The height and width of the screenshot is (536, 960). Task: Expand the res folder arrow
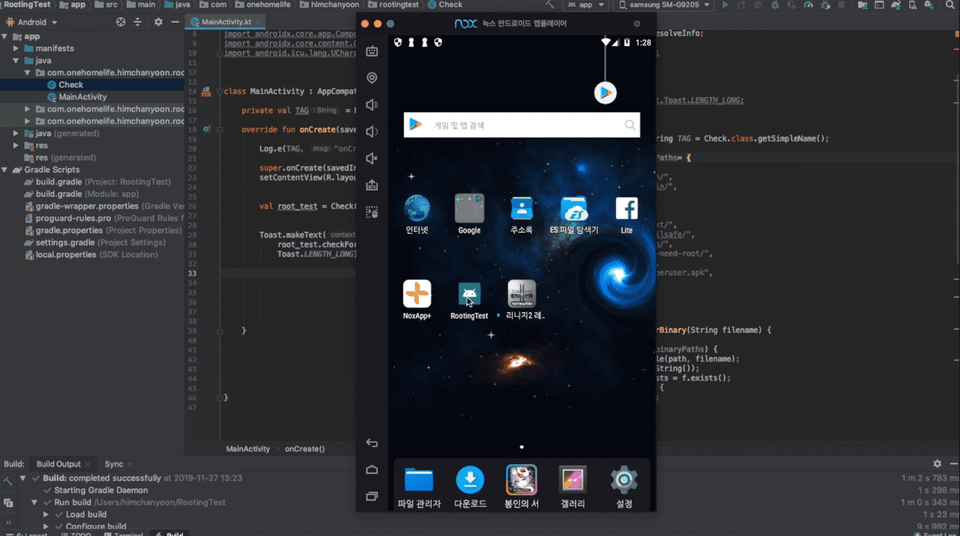[x=16, y=146]
